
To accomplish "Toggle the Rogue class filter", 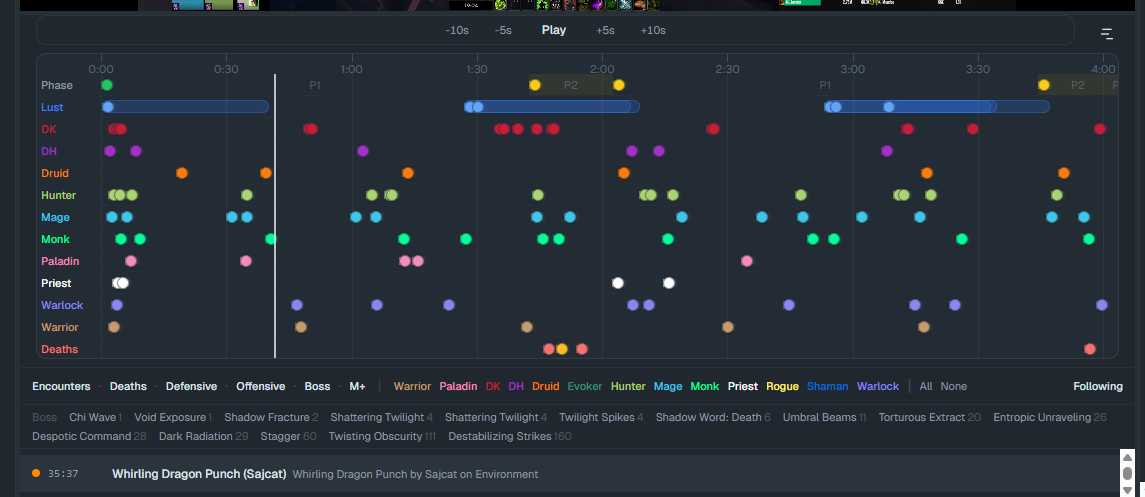I will click(782, 386).
